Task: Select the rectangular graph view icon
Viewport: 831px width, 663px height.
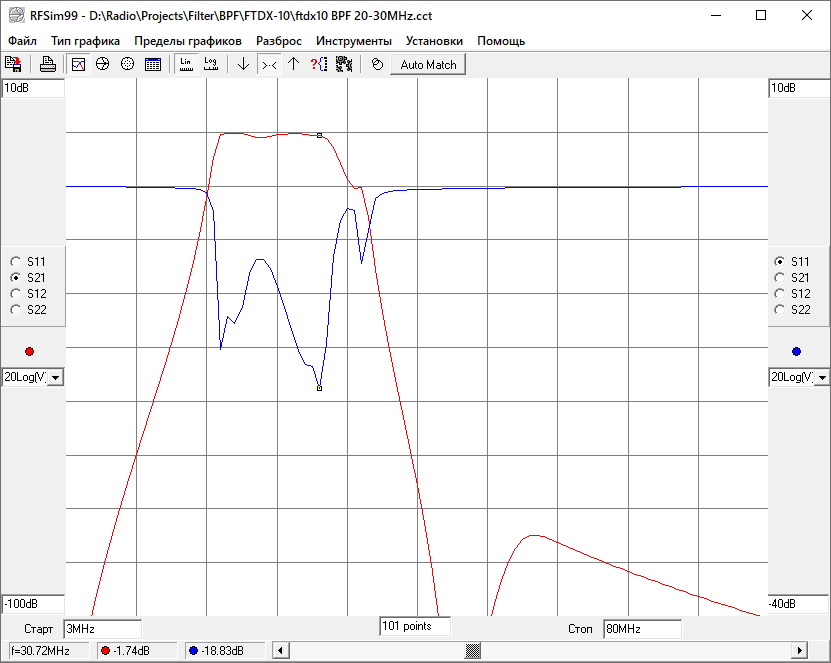Action: point(78,64)
